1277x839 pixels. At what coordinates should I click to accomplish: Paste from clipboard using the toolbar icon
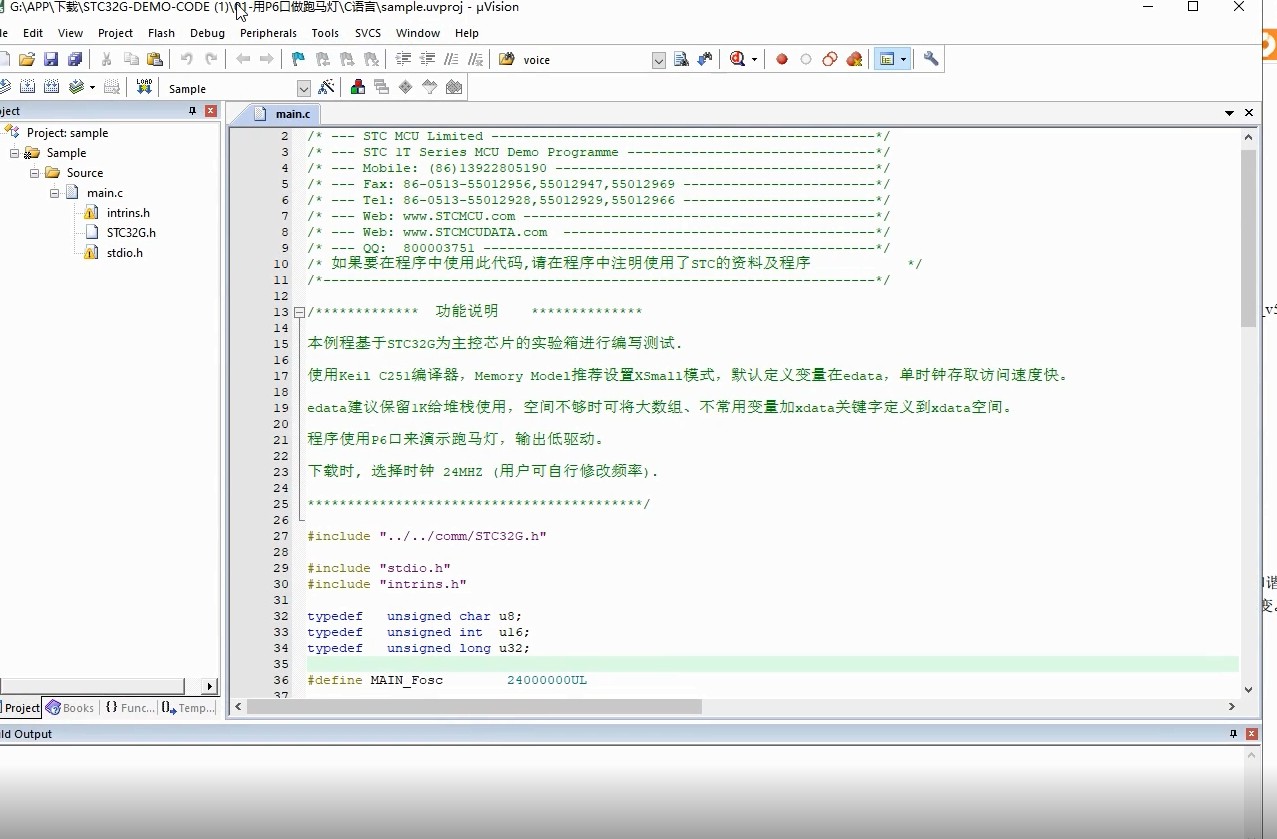(x=155, y=60)
